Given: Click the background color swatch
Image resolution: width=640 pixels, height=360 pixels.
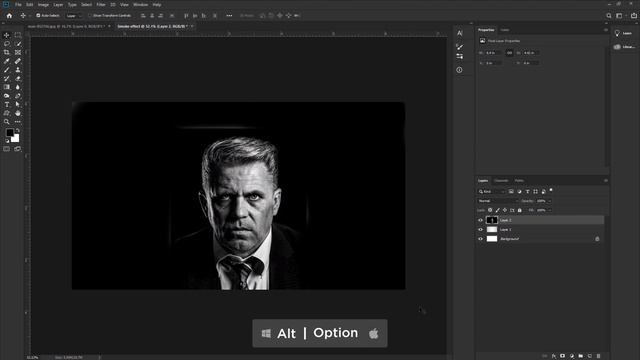Looking at the screenshot, I should pyautogui.click(x=16, y=139).
